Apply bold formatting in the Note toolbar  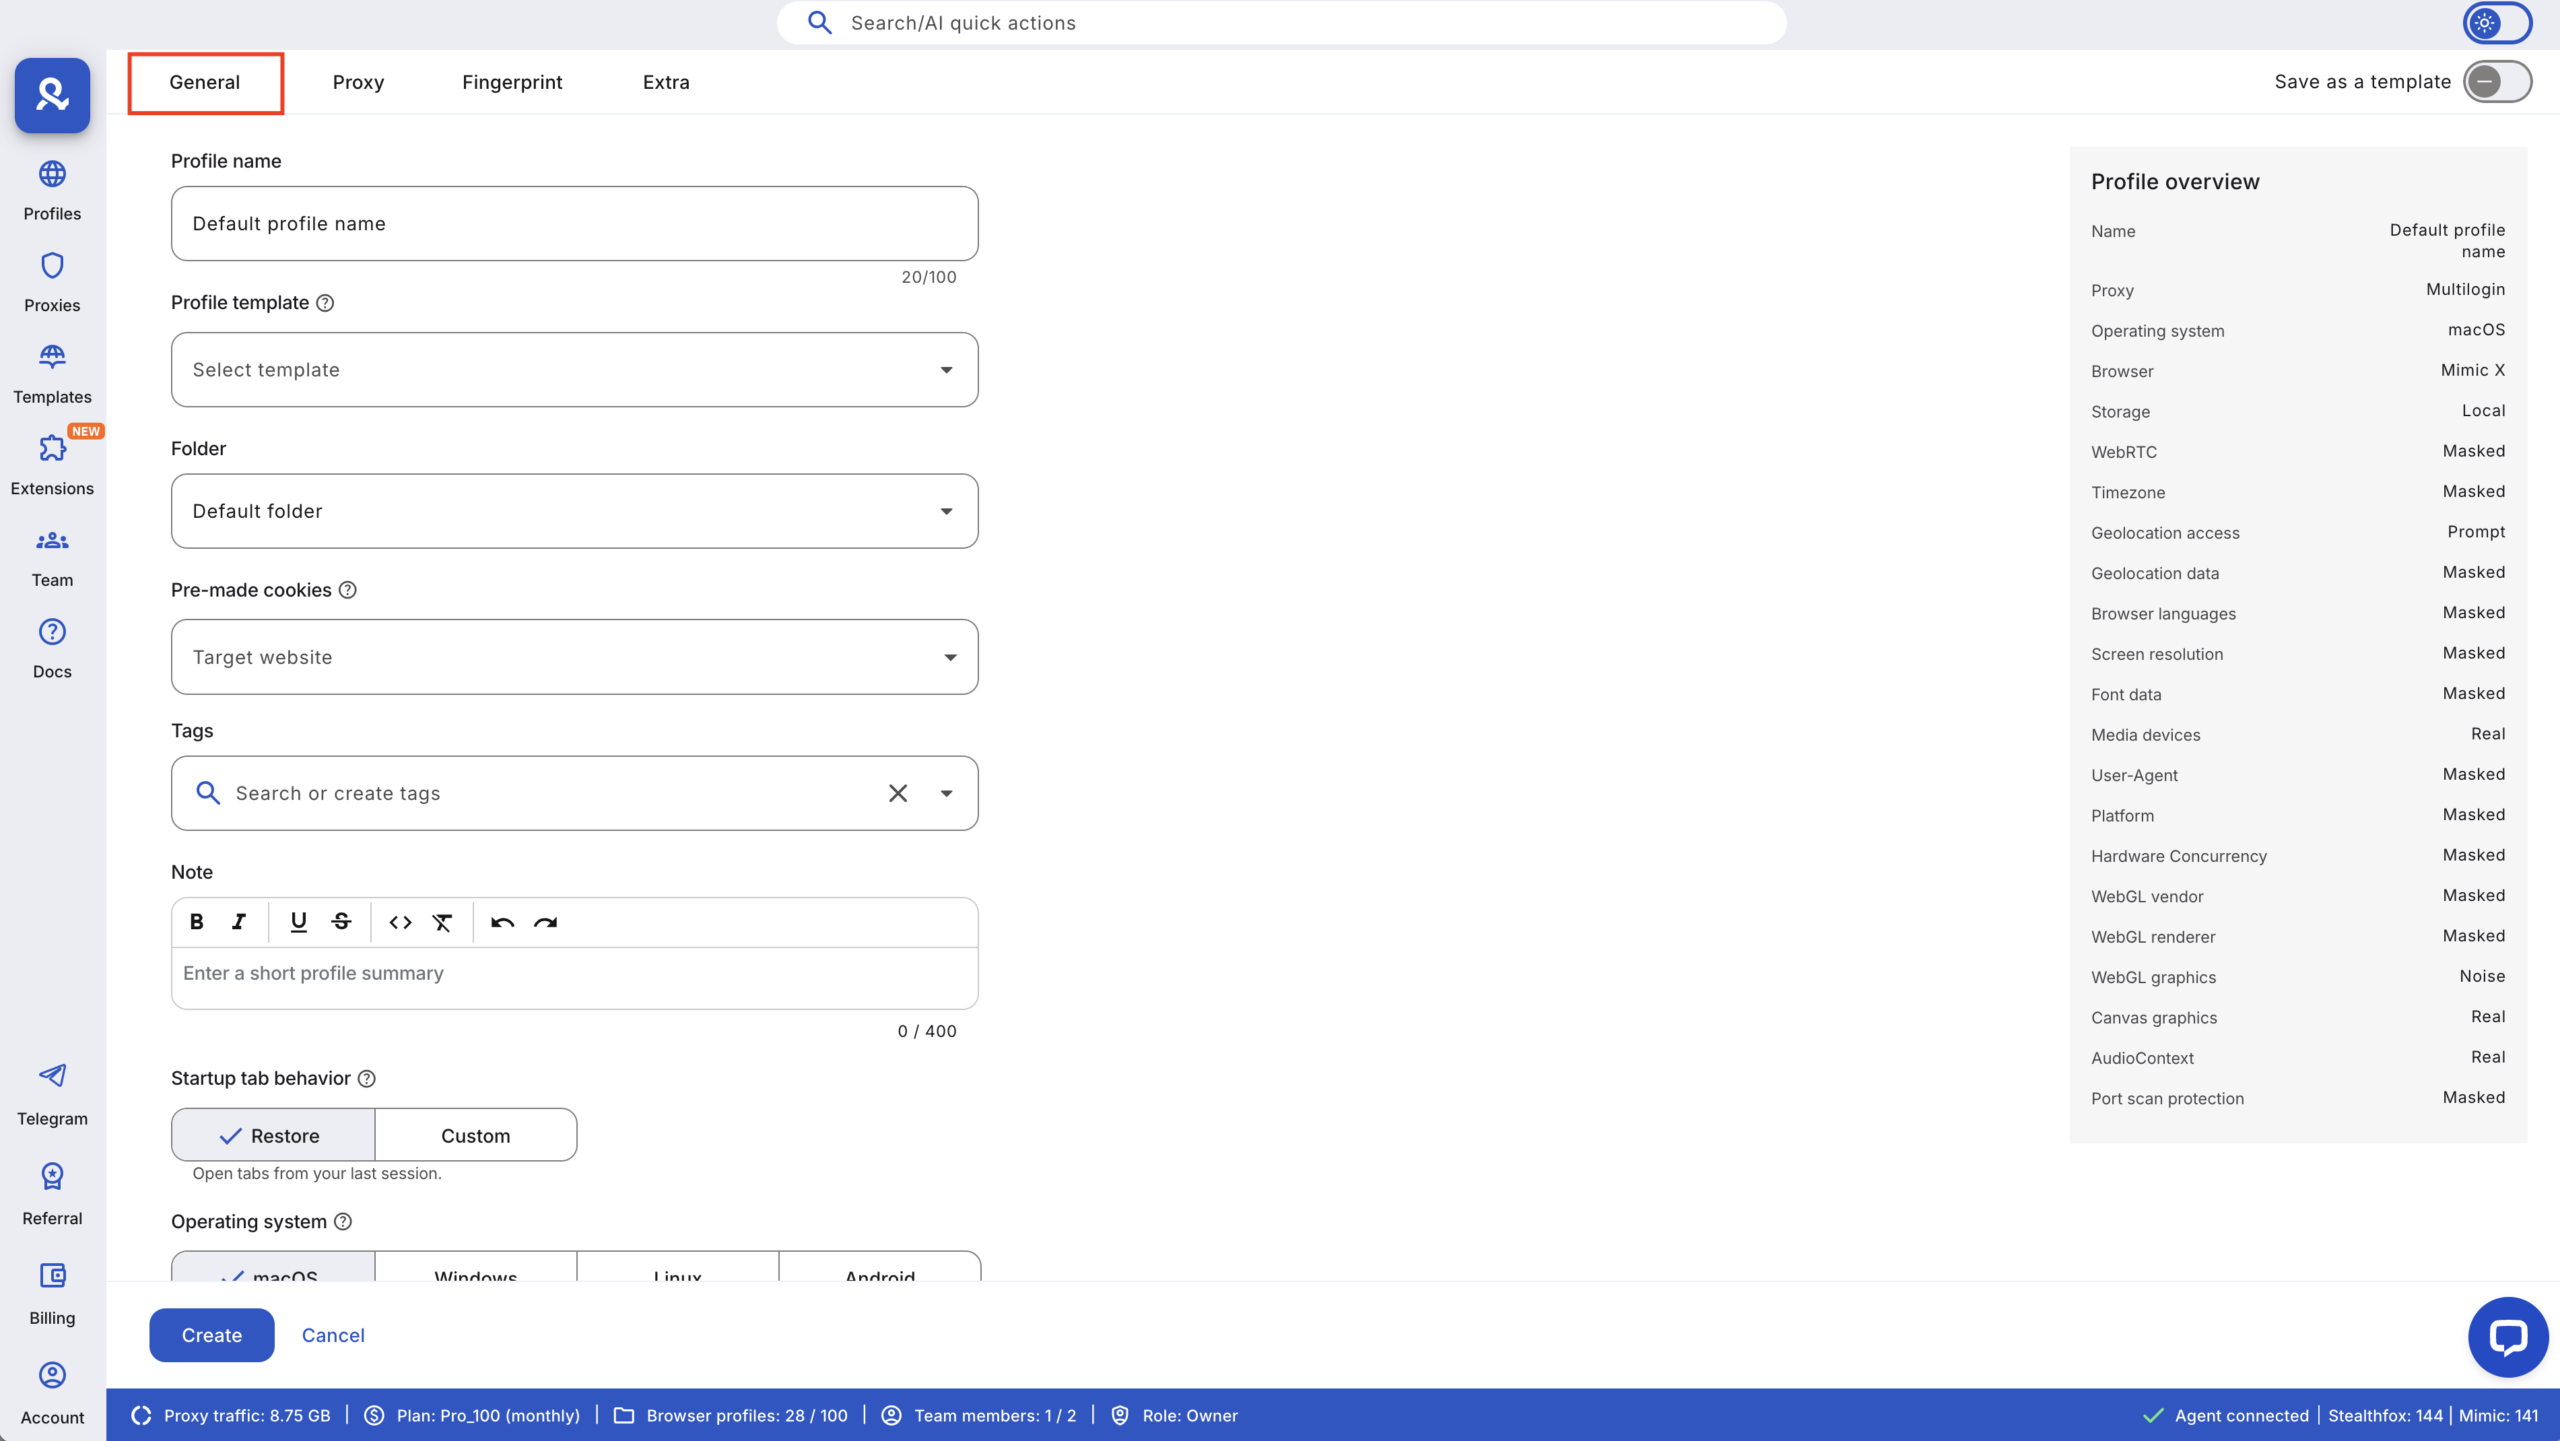click(197, 922)
